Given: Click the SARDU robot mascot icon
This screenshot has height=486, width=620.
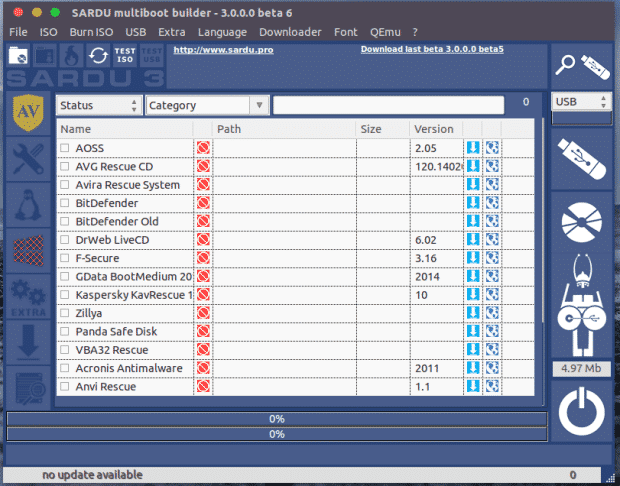Looking at the screenshot, I should [582, 305].
